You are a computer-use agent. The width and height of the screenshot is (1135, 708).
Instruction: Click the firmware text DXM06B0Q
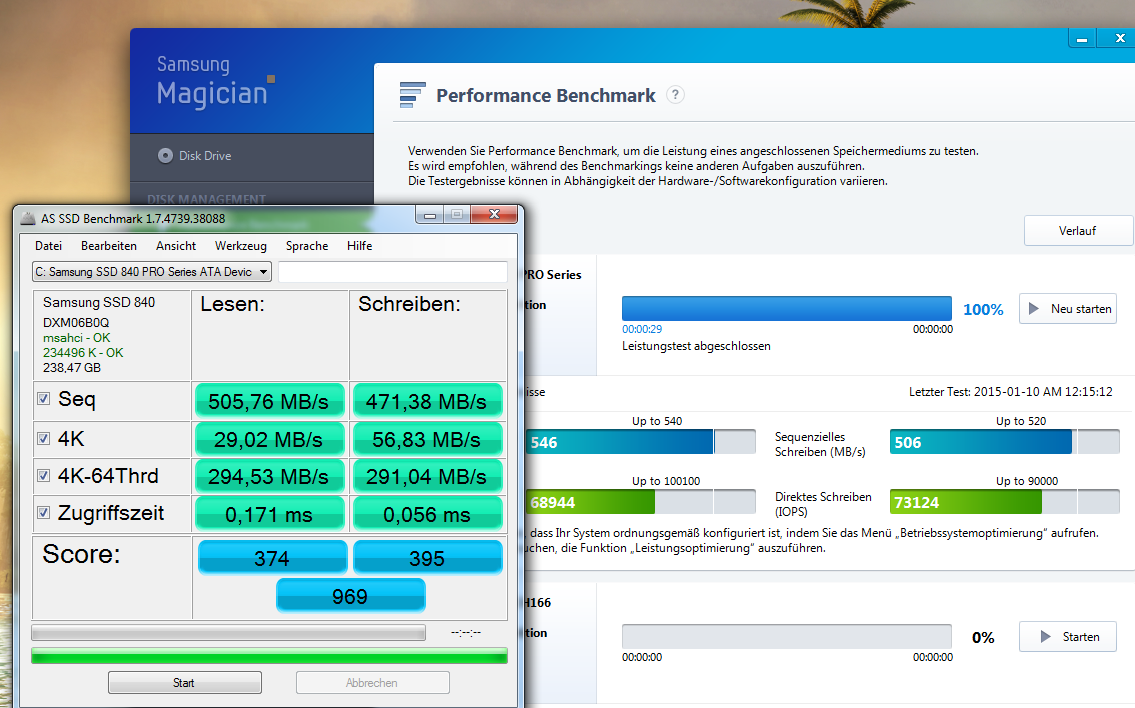76,323
